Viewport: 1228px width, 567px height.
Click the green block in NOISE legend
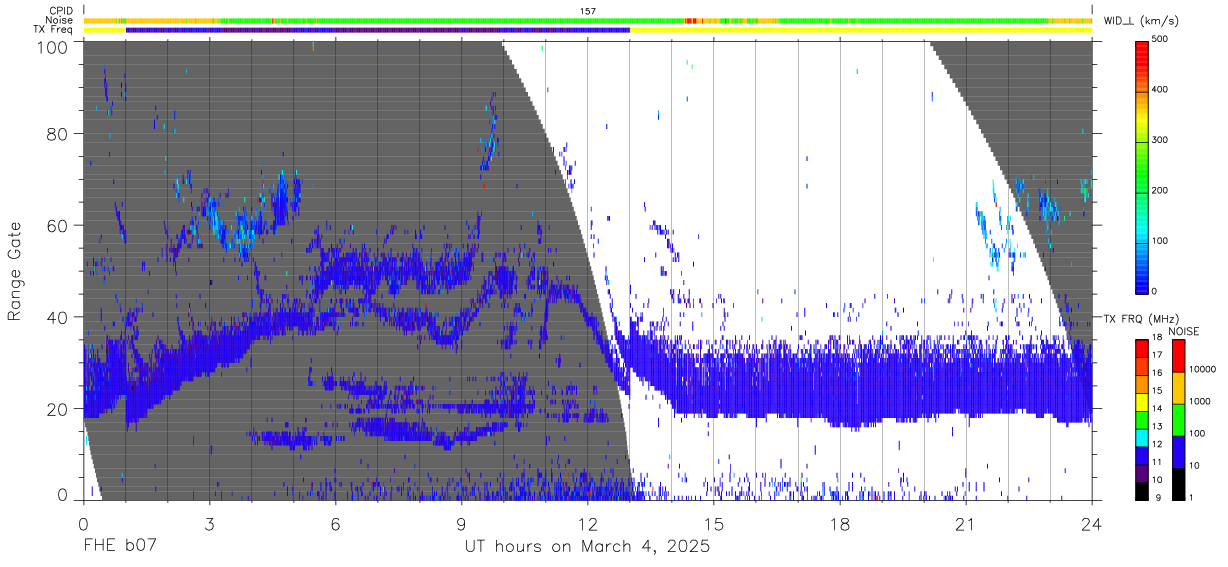click(x=1178, y=420)
